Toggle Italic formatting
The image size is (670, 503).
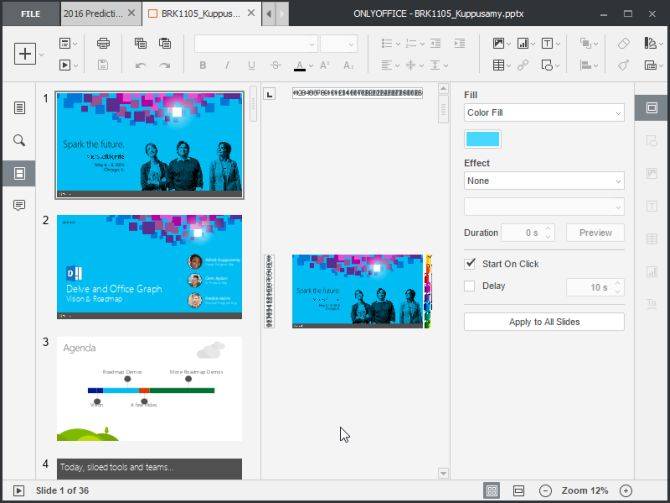(227, 65)
